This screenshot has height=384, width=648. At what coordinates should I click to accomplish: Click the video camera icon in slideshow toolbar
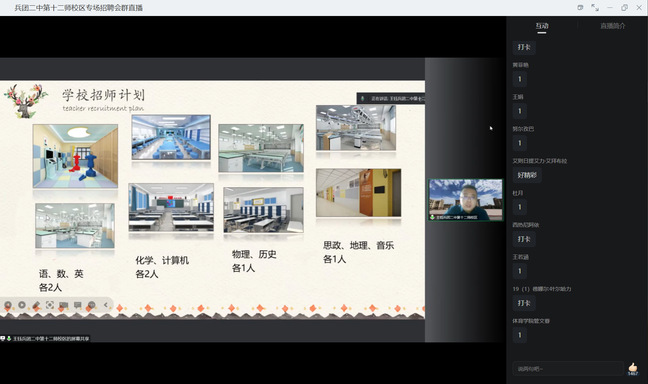(x=64, y=305)
